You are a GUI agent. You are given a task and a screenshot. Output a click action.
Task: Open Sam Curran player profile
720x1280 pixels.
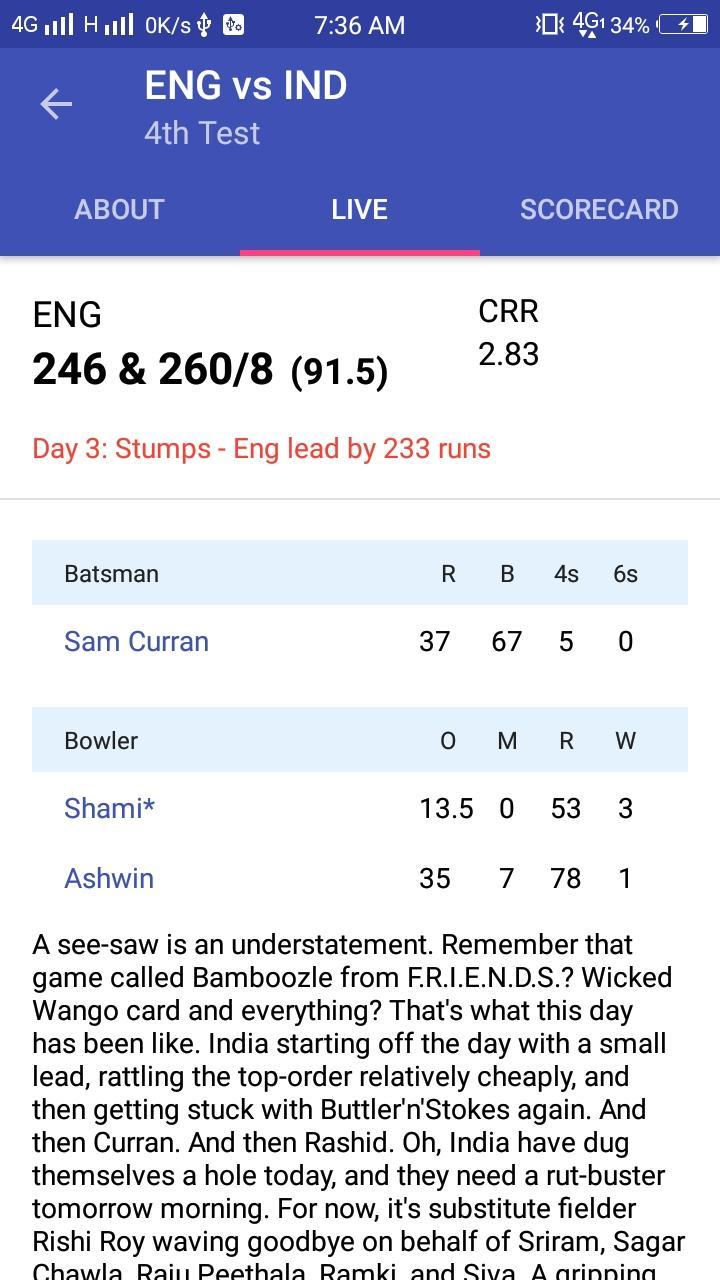pos(136,641)
